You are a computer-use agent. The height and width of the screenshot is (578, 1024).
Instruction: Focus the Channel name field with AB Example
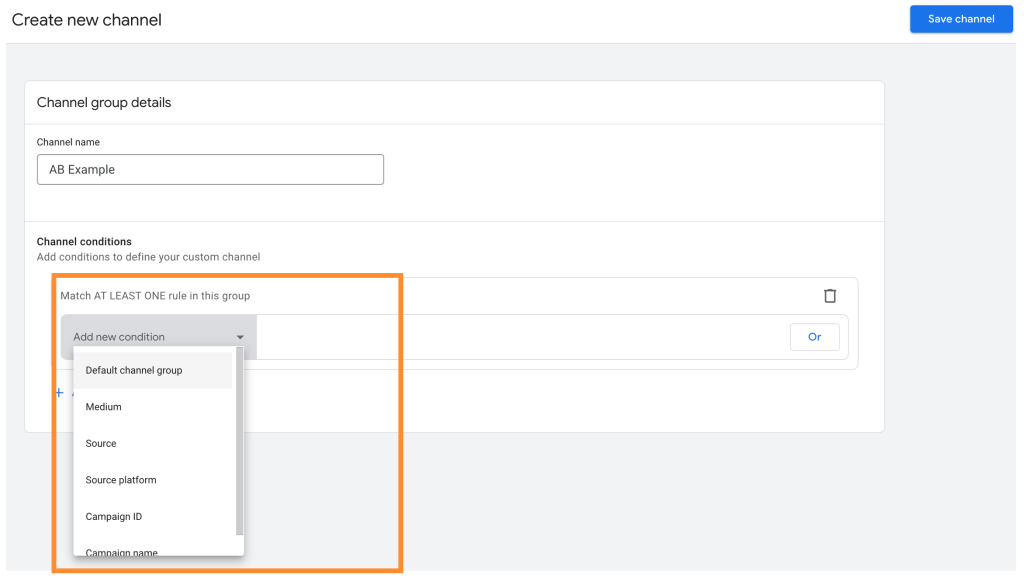coord(210,170)
